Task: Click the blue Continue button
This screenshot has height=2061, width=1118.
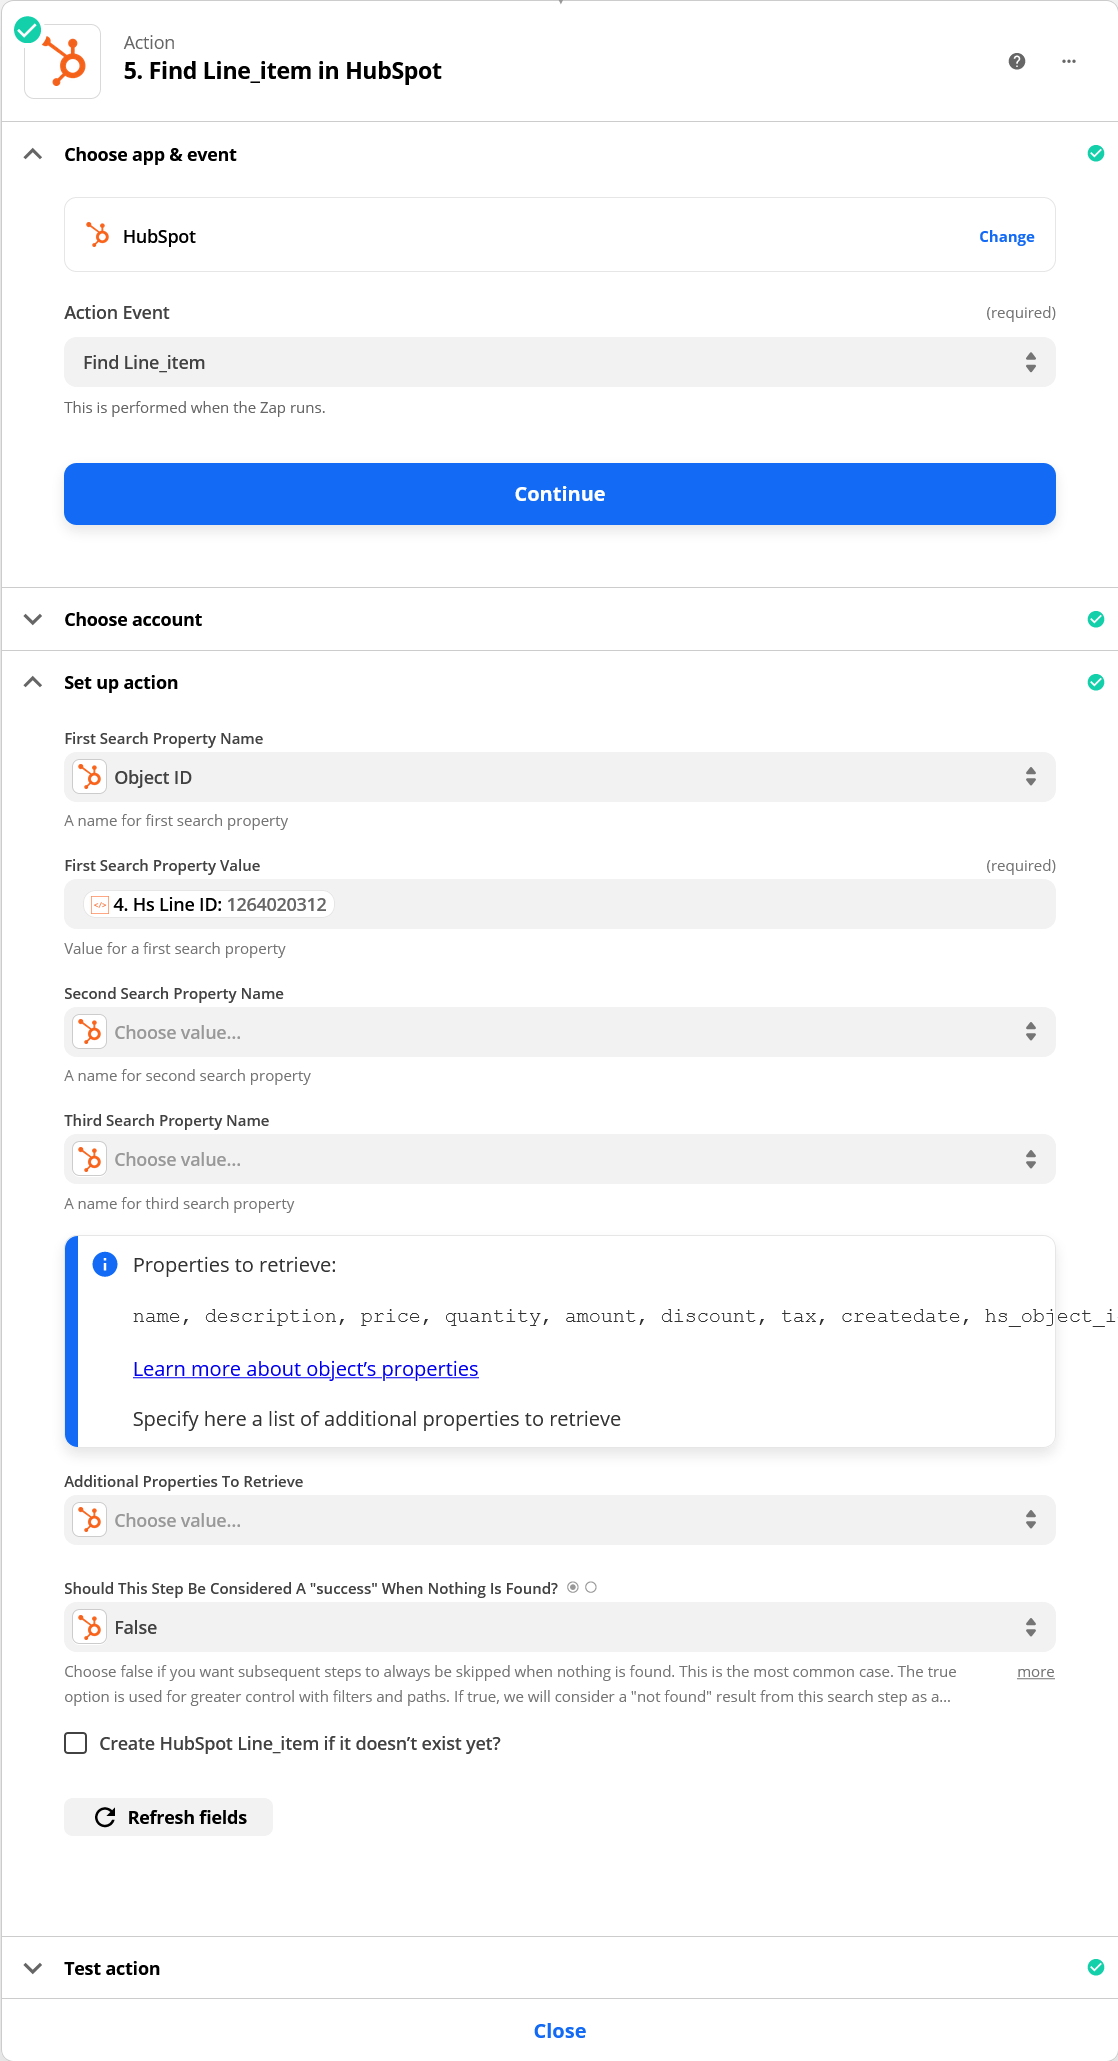Action: click(x=560, y=494)
